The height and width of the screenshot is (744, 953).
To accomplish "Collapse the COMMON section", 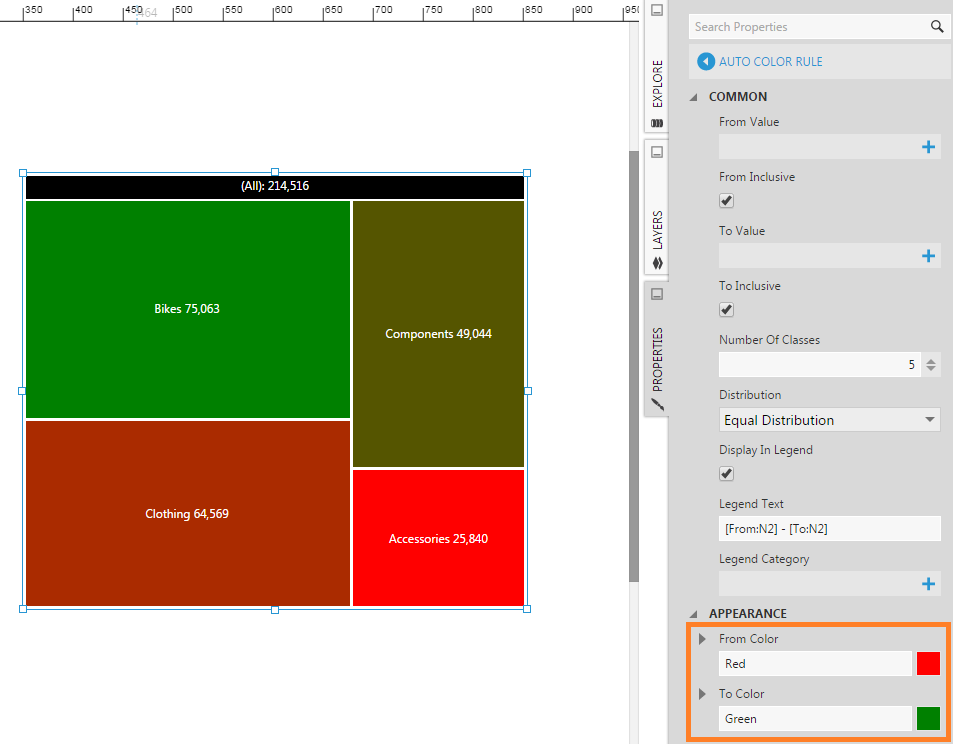I will pos(692,96).
